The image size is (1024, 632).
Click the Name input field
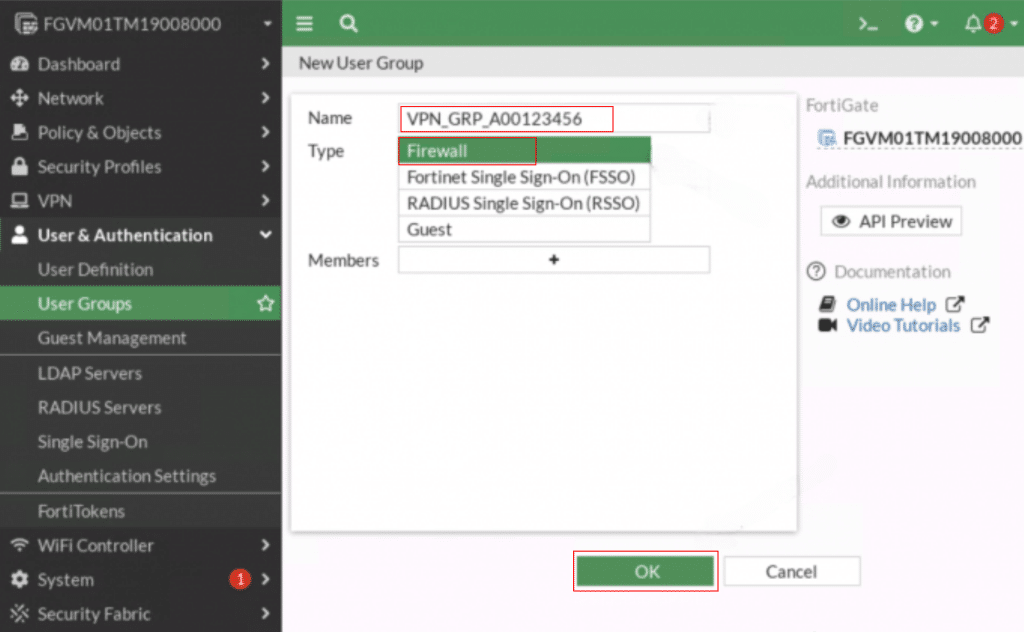pyautogui.click(x=554, y=119)
